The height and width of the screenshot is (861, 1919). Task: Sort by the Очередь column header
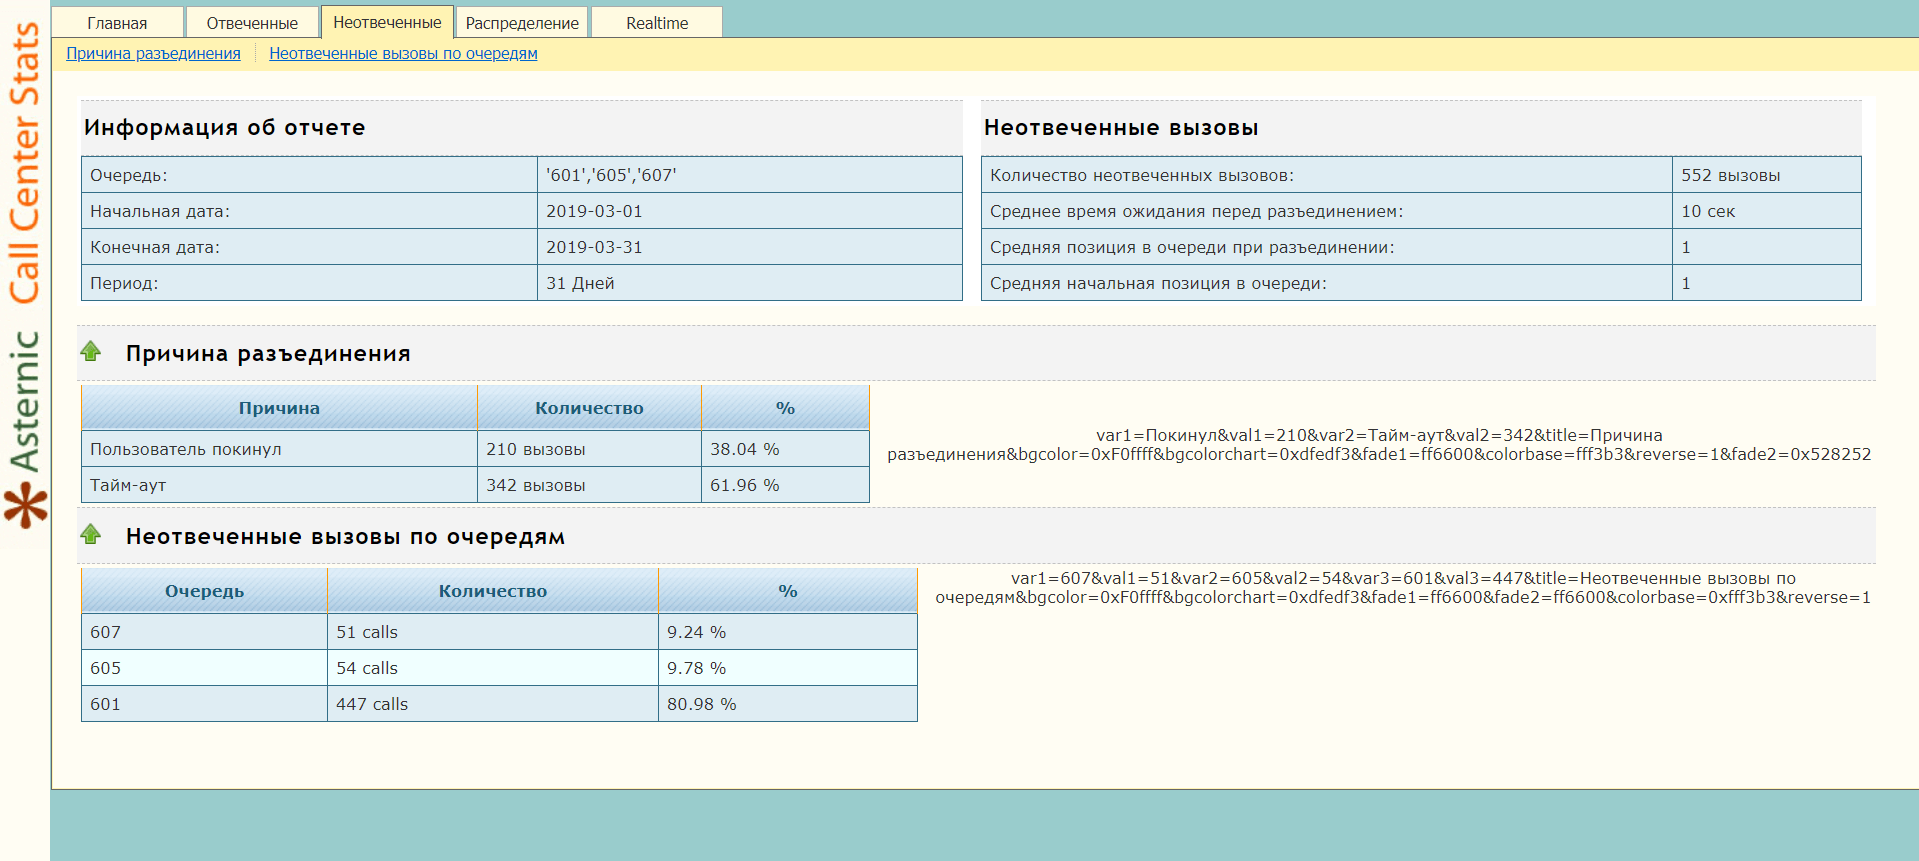[x=204, y=591]
